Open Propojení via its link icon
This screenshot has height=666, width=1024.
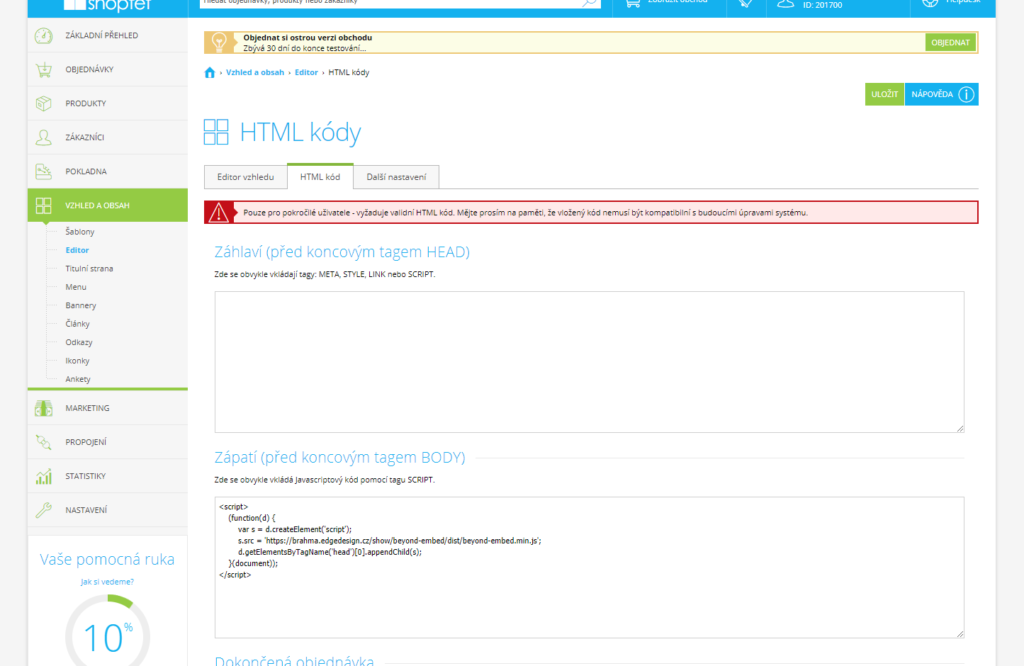pyautogui.click(x=44, y=442)
